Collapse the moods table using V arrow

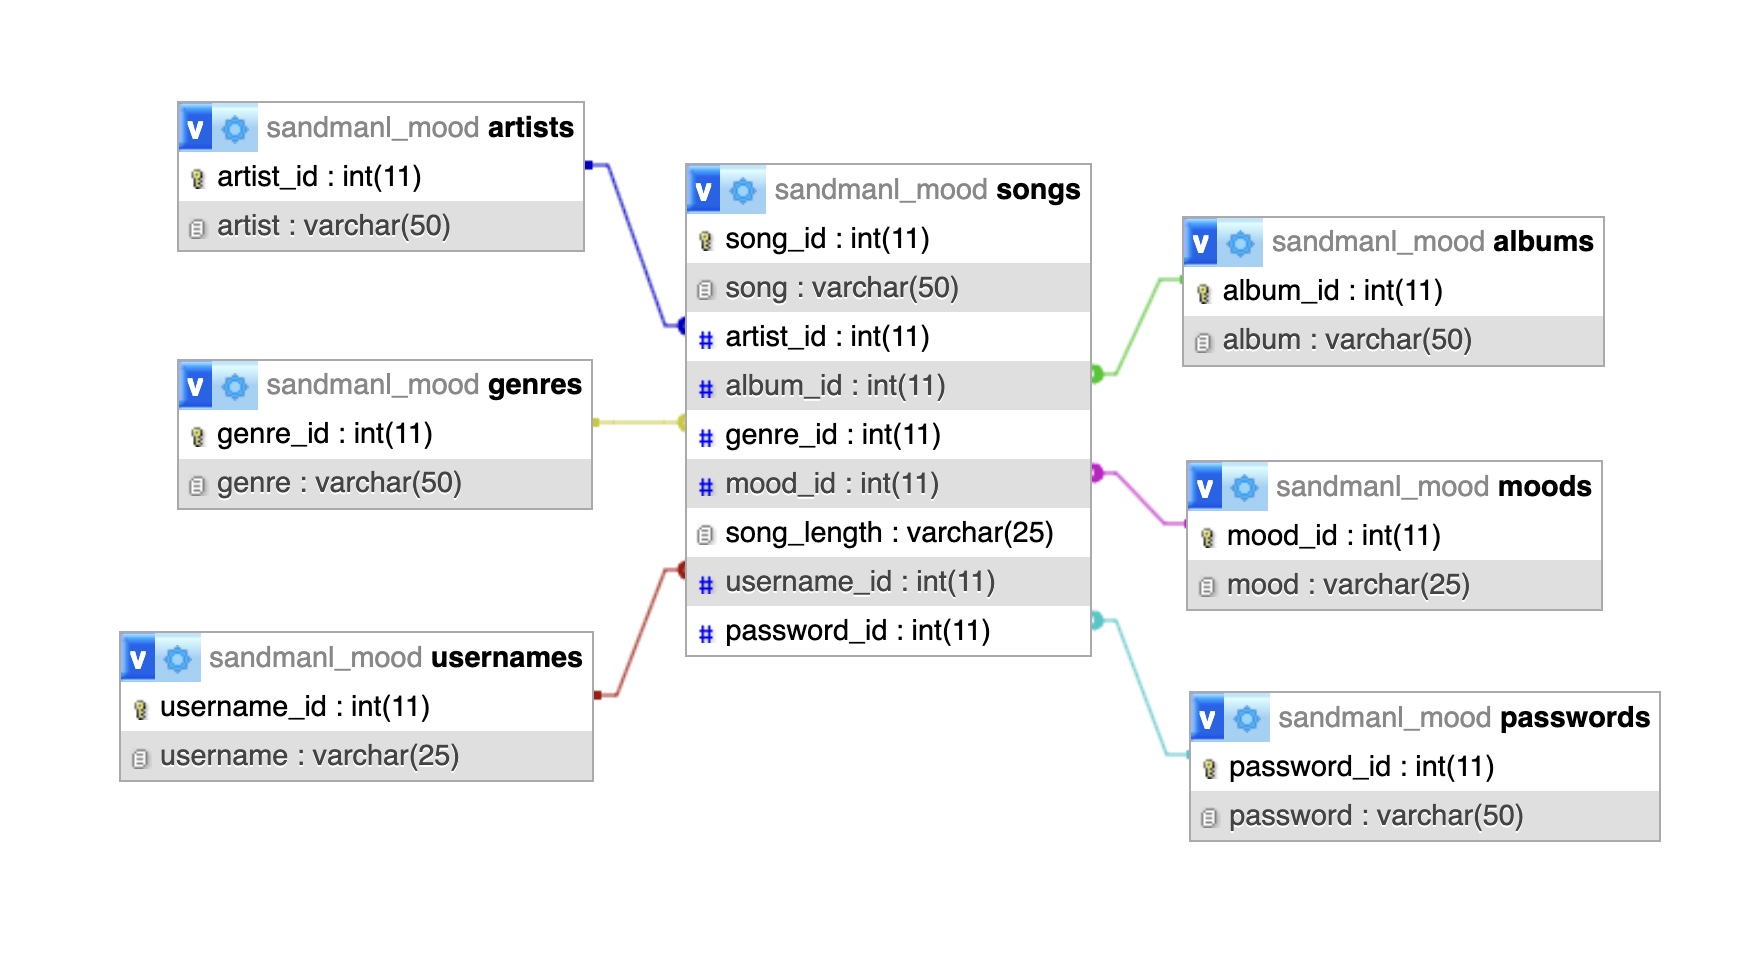[1205, 487]
